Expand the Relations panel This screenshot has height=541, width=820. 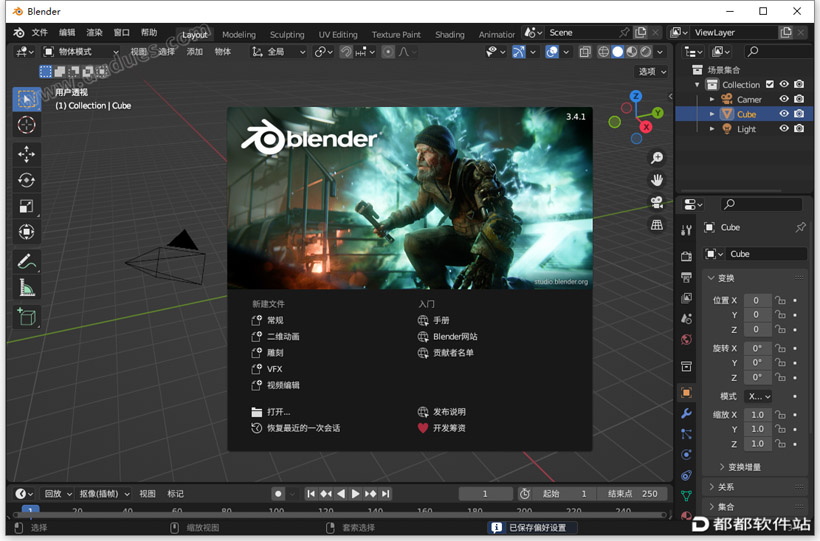(x=721, y=487)
